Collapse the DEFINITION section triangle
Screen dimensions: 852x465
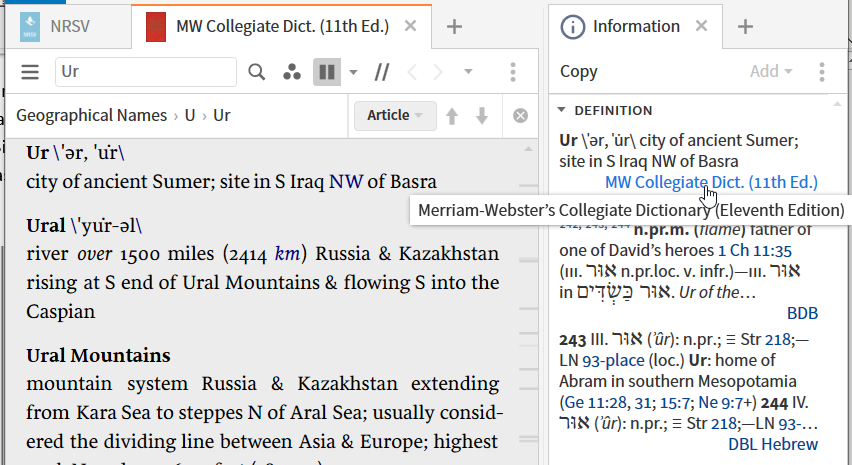(x=562, y=110)
